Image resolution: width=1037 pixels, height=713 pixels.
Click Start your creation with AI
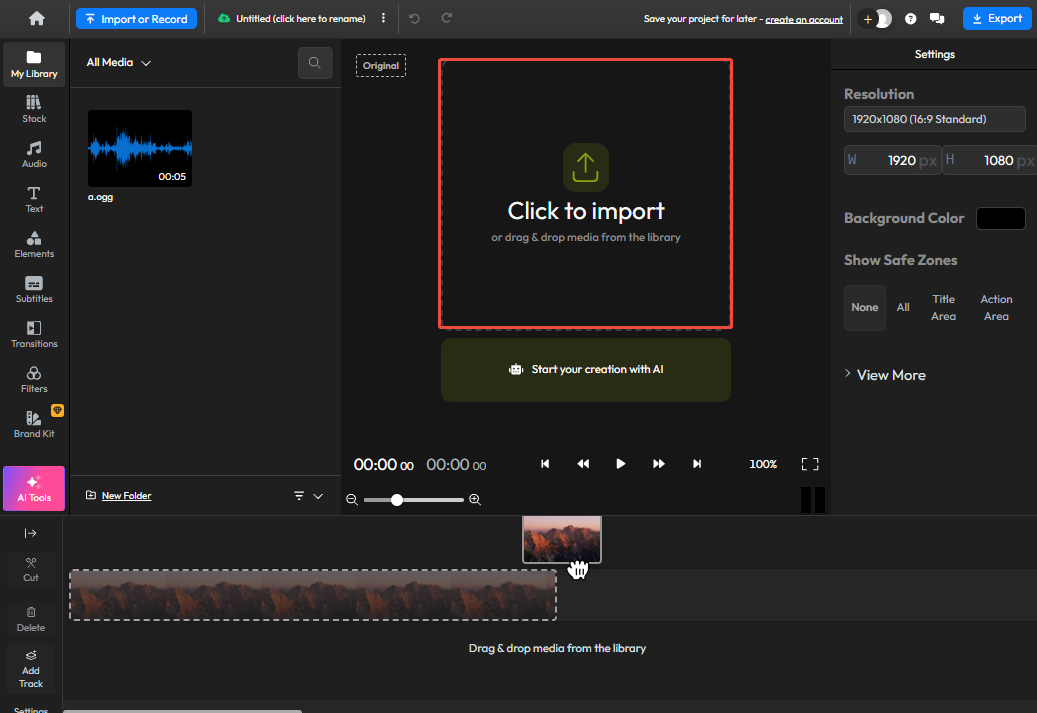(x=585, y=369)
